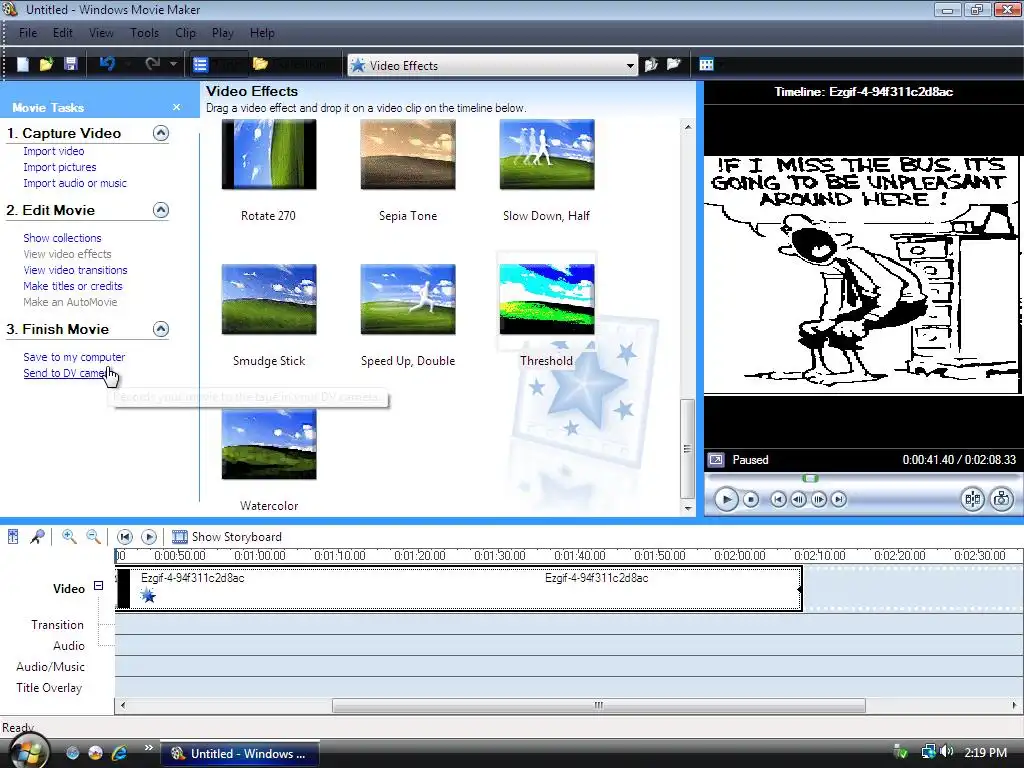The width and height of the screenshot is (1024, 768).
Task: Open the Tools menu
Action: point(144,33)
